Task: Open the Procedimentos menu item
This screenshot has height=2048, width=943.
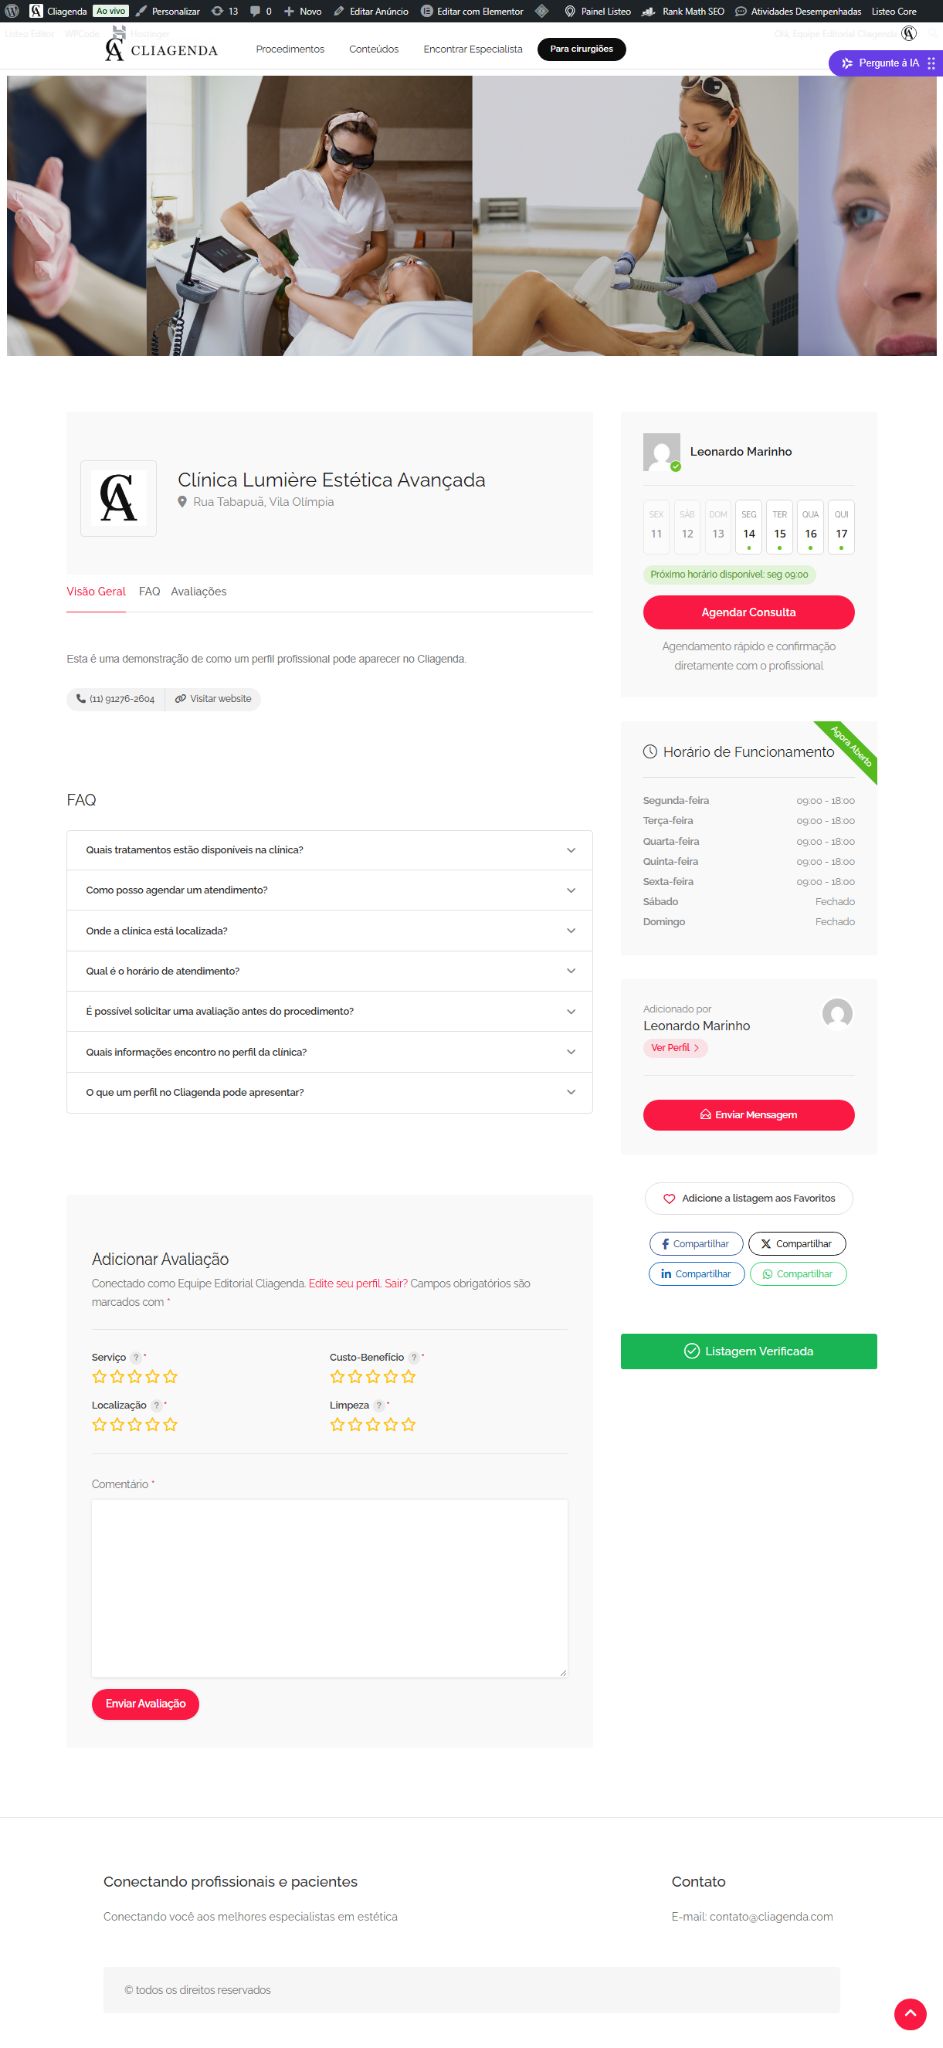Action: pyautogui.click(x=290, y=49)
